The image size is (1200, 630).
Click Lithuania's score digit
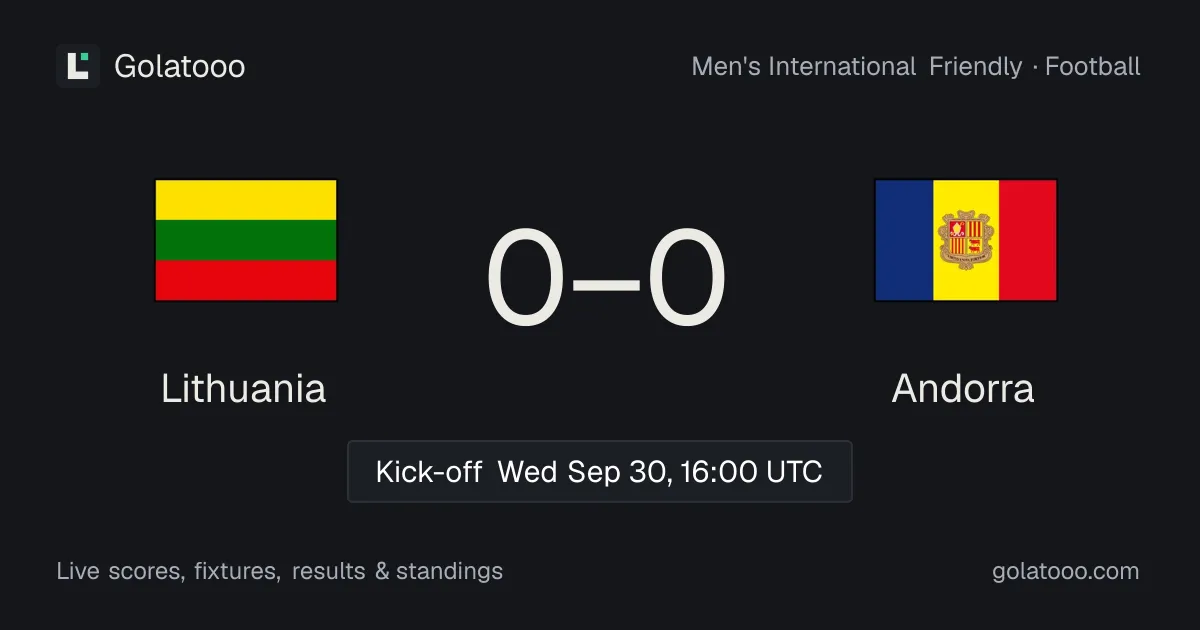(x=526, y=279)
